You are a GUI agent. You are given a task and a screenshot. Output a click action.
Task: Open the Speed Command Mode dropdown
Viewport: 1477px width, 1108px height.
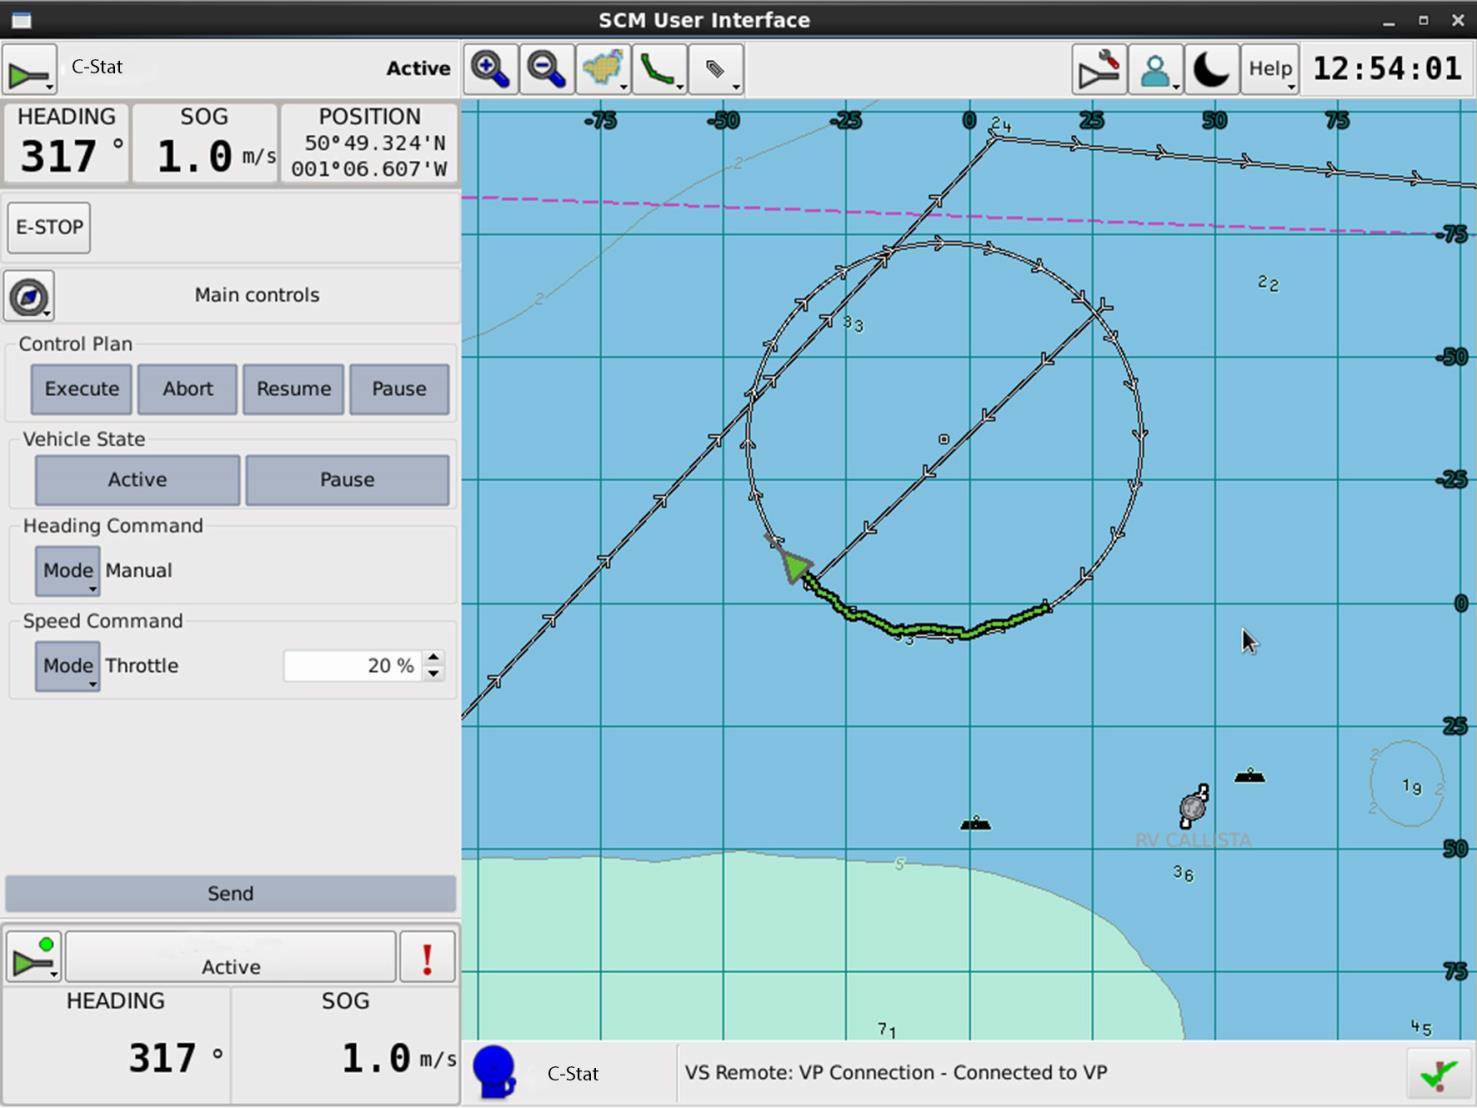pyautogui.click(x=68, y=666)
